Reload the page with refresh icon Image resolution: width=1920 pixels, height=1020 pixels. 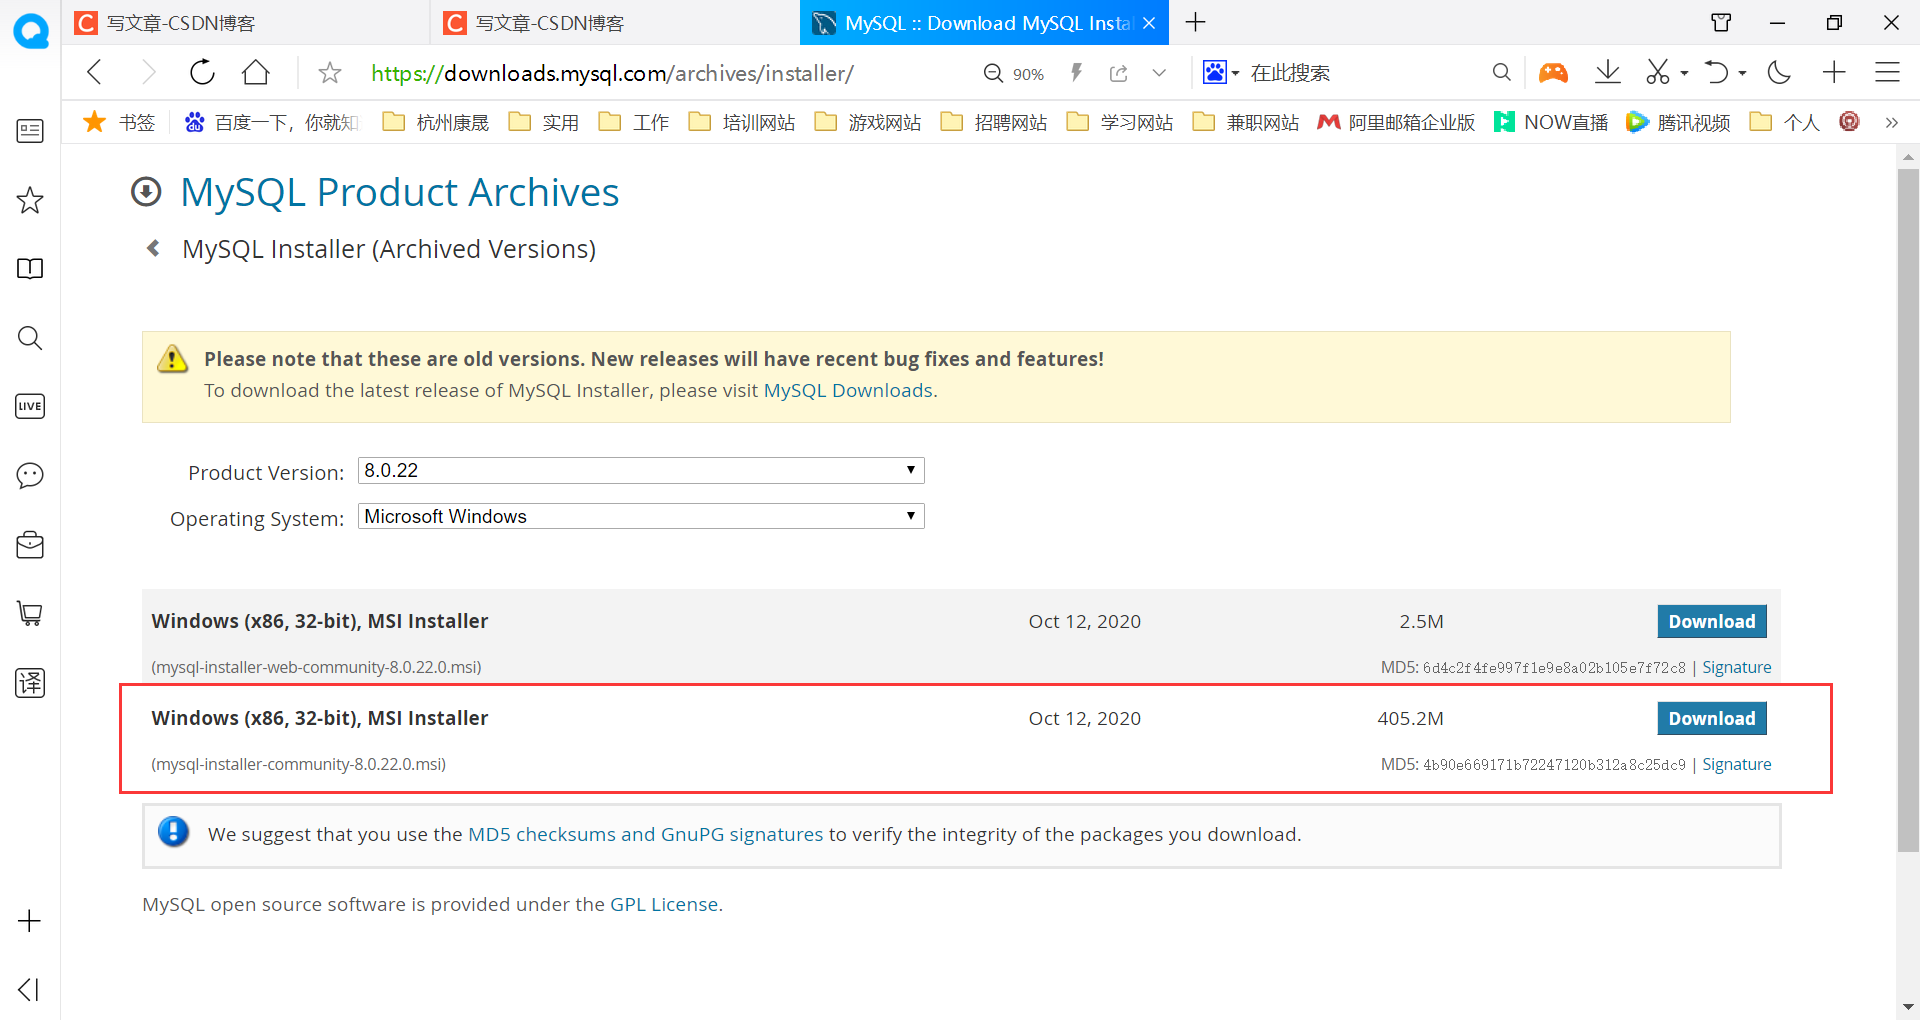tap(202, 72)
